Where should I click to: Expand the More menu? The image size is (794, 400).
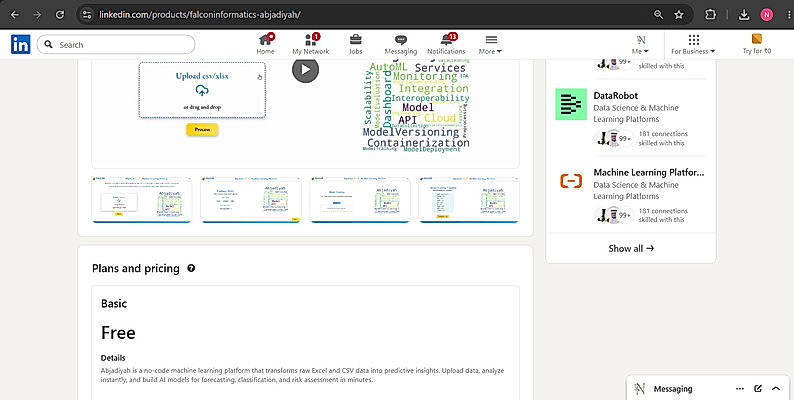[x=490, y=44]
